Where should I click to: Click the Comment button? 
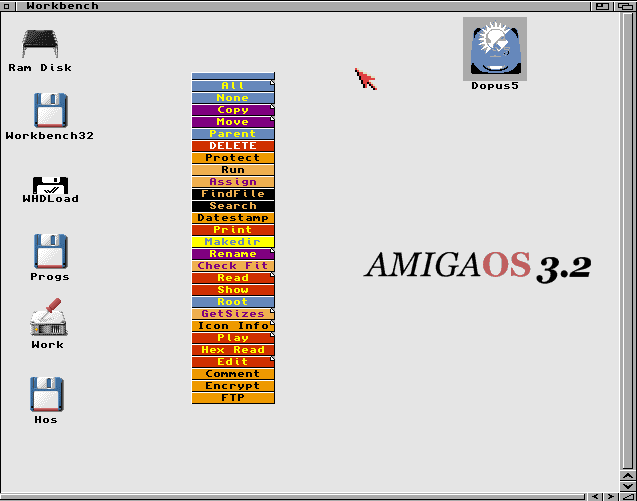(233, 373)
